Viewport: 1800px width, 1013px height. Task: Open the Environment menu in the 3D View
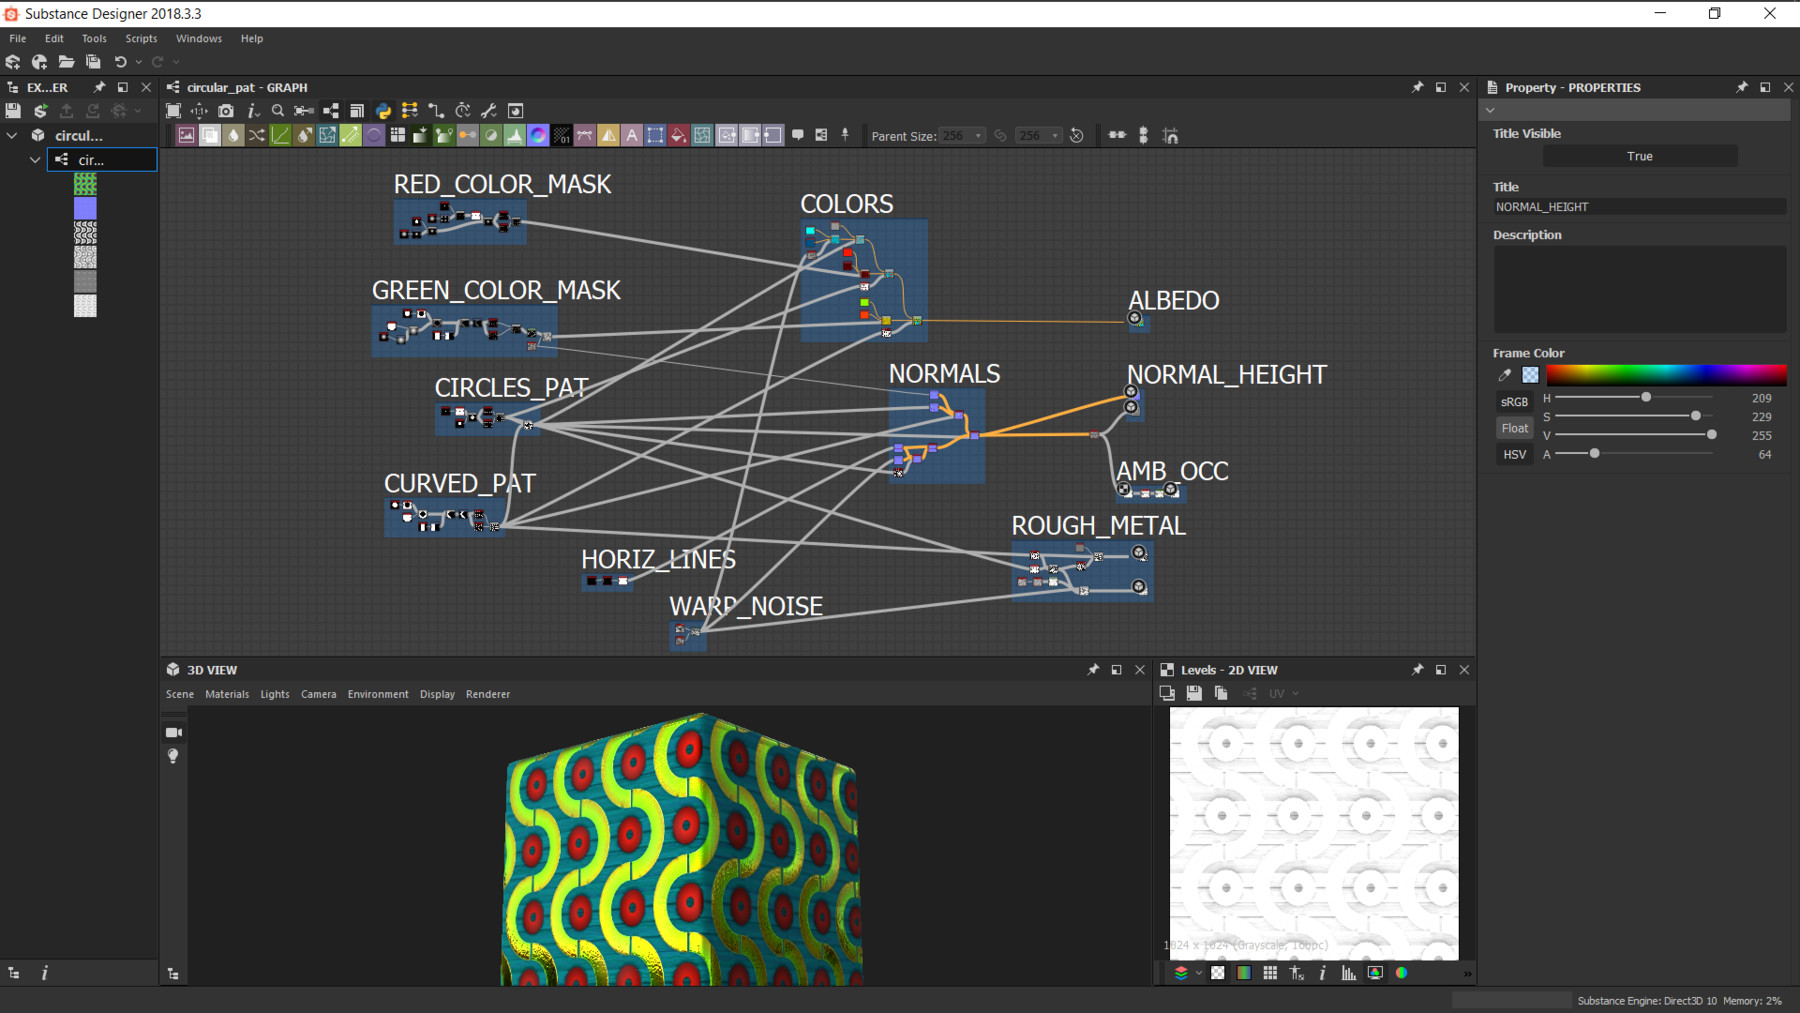[377, 694]
